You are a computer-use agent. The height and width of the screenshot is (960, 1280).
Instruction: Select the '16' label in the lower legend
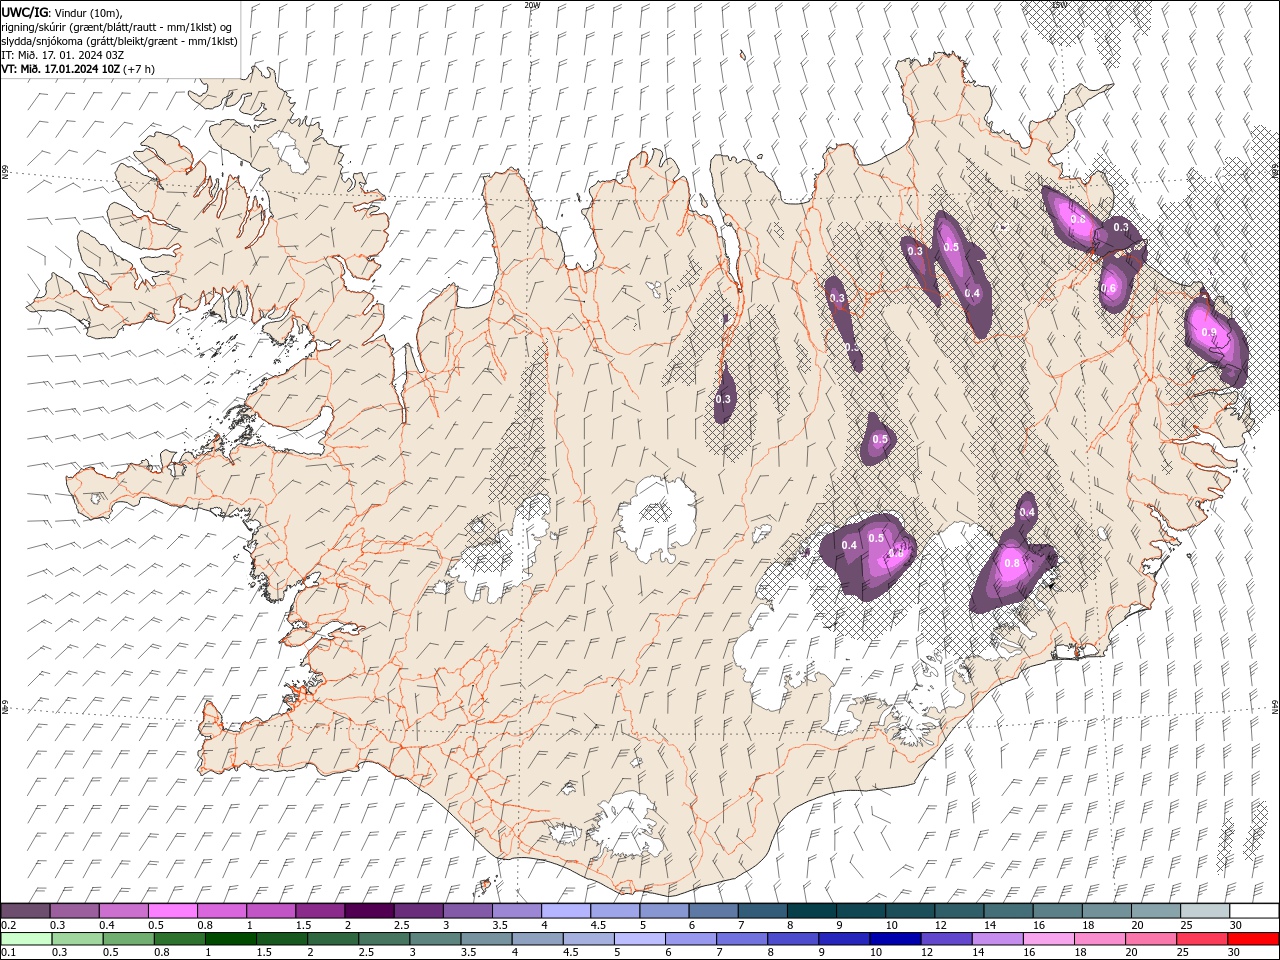tap(1028, 953)
